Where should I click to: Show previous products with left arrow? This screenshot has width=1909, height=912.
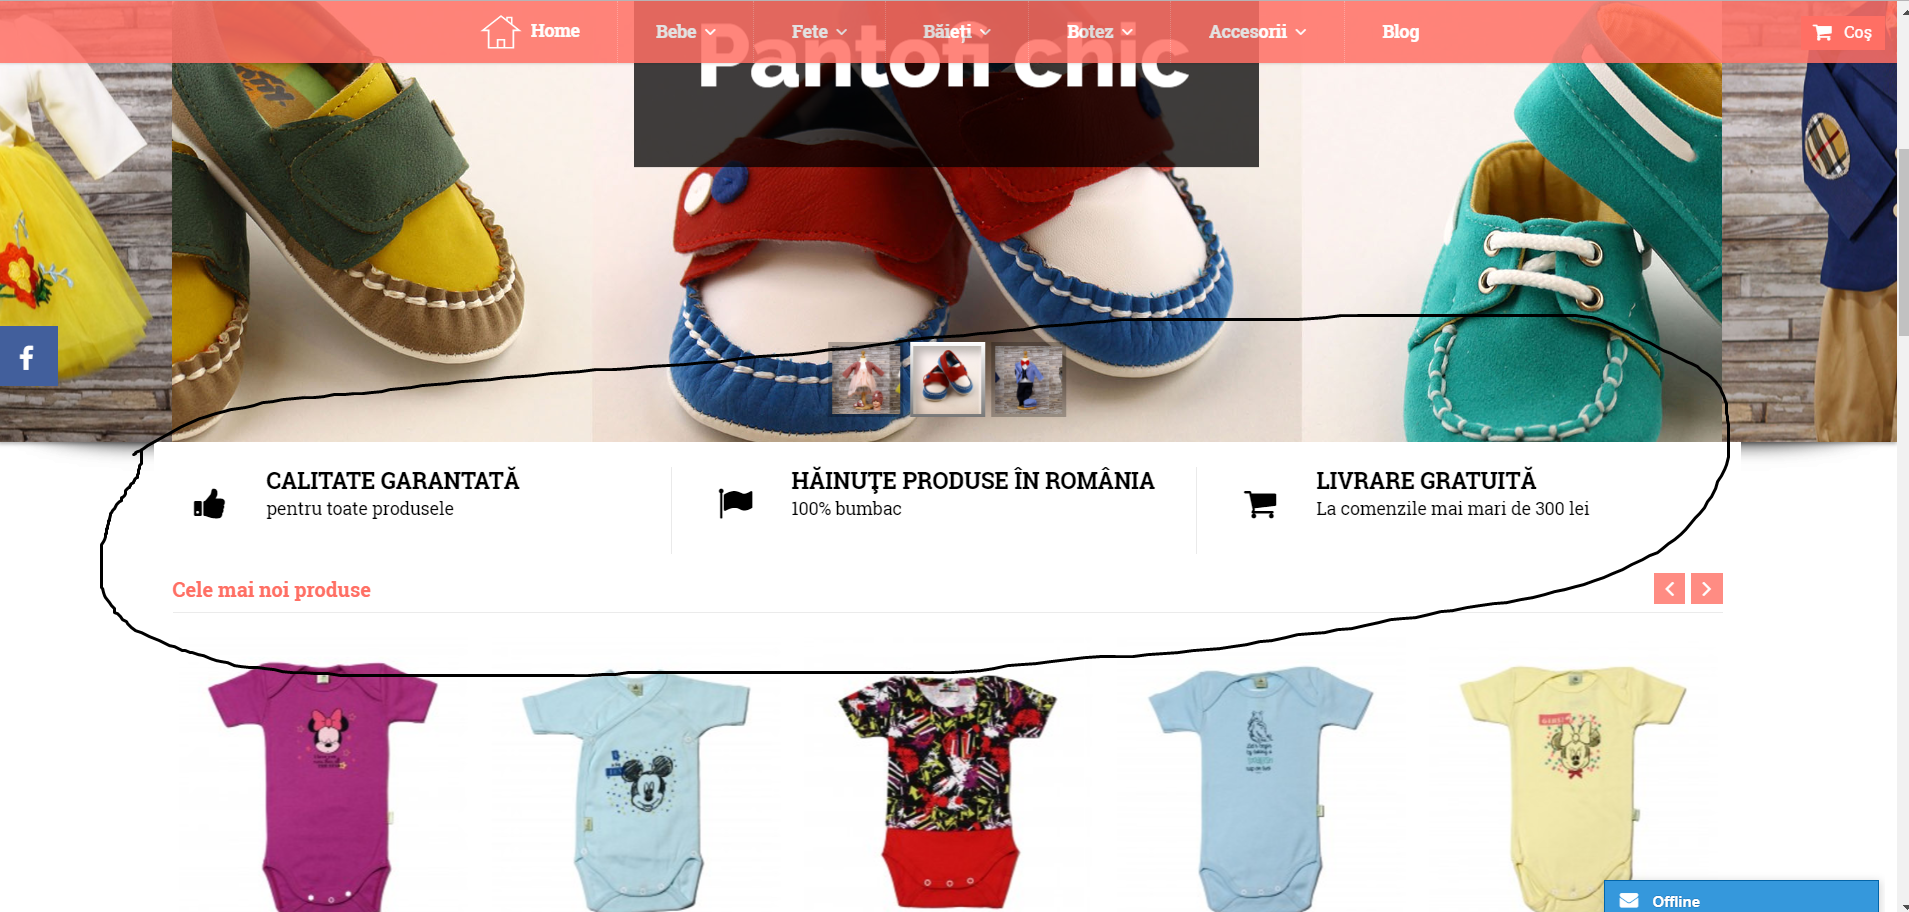click(1670, 589)
